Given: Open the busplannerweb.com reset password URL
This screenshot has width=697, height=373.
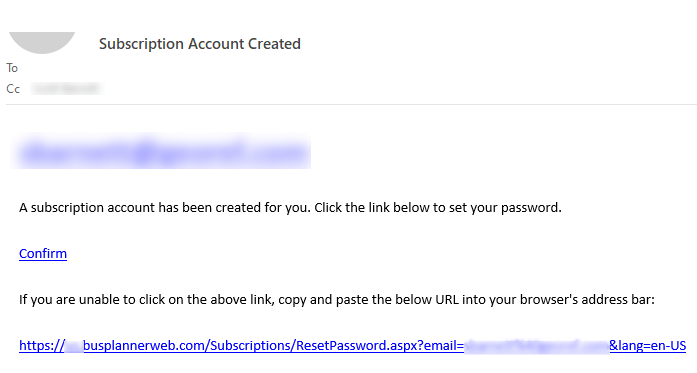Looking at the screenshot, I should pyautogui.click(x=353, y=345).
